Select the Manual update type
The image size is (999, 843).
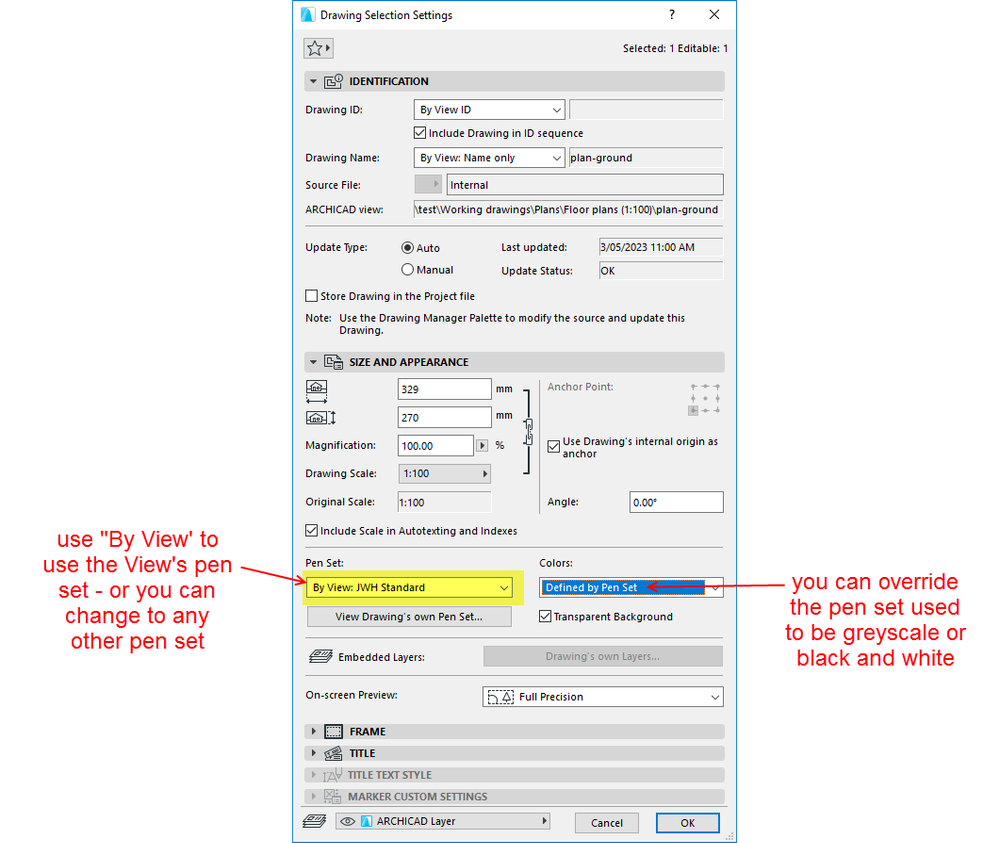pyautogui.click(x=407, y=270)
